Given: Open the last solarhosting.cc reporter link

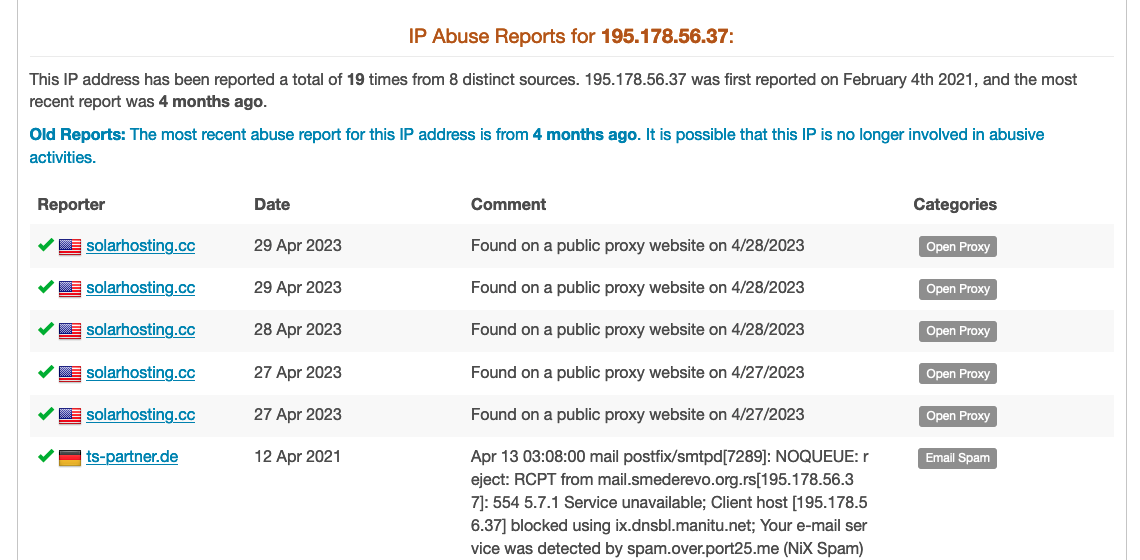Looking at the screenshot, I should (x=140, y=415).
